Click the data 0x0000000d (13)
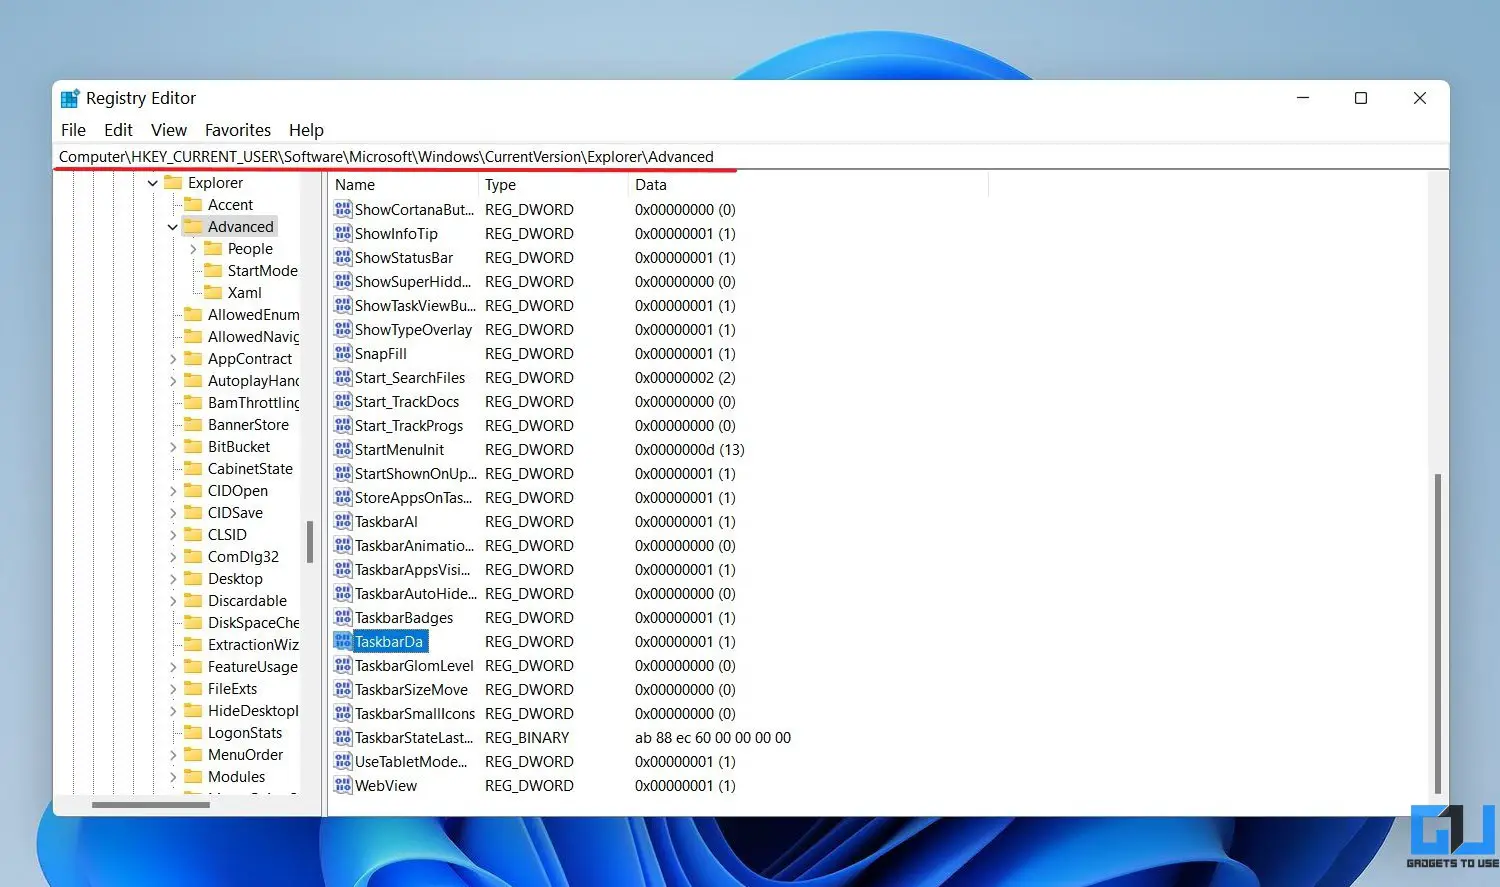The width and height of the screenshot is (1500, 887). pyautogui.click(x=689, y=449)
